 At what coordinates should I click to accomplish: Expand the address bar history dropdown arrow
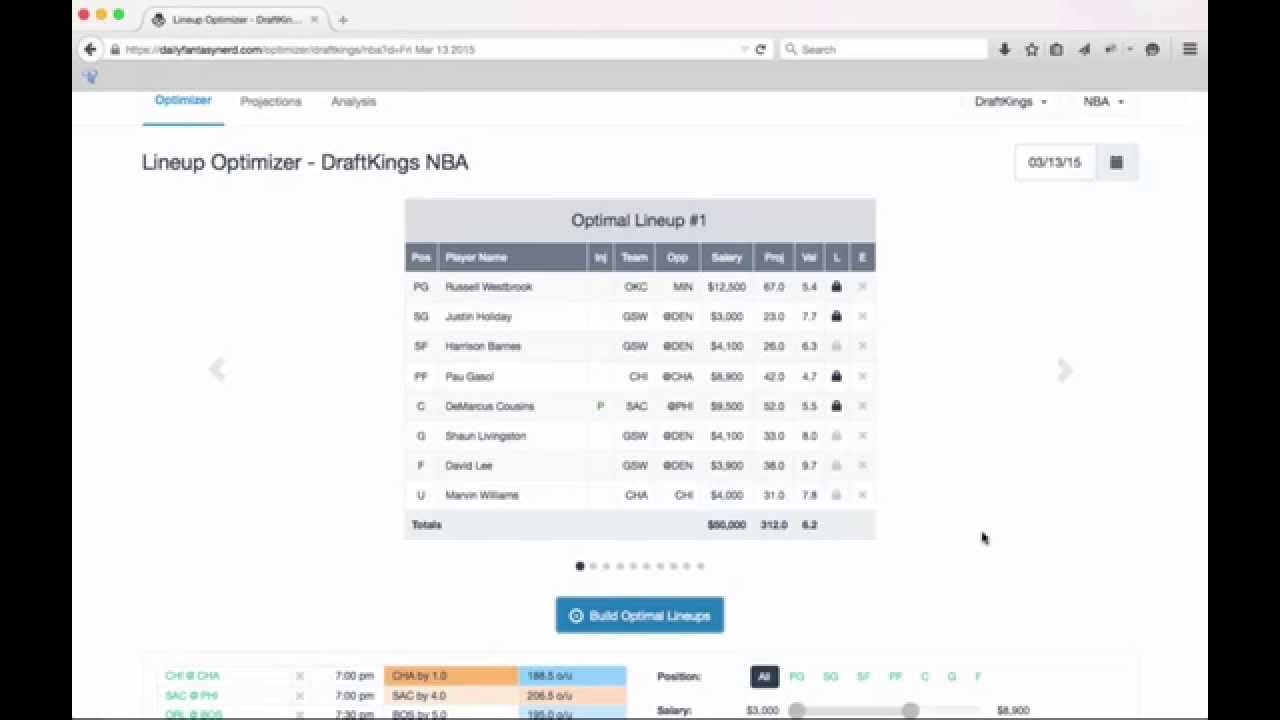point(744,49)
